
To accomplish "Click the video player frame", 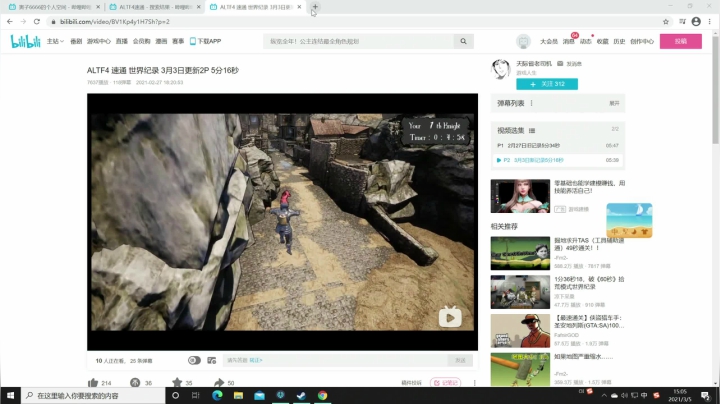I will pyautogui.click(x=282, y=222).
